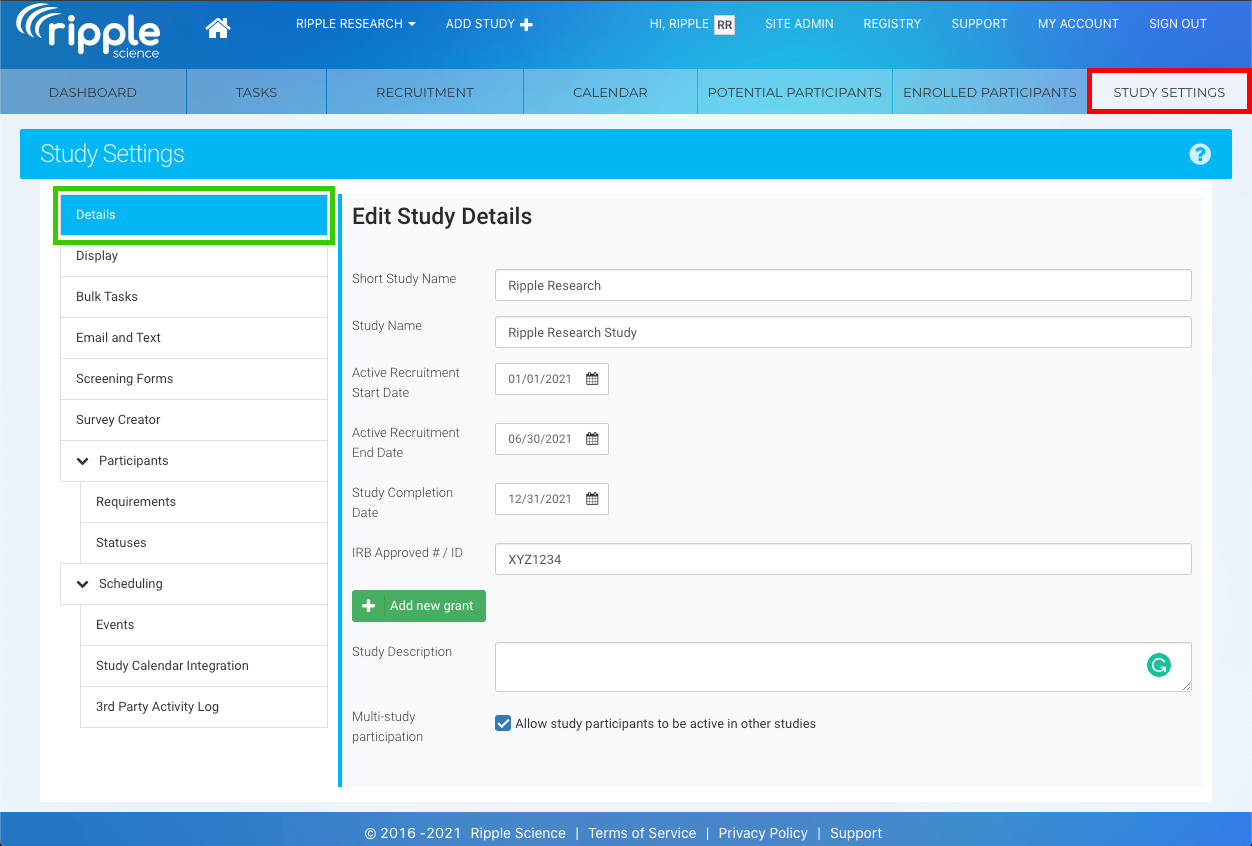Uncheck allow multi-study participation checkbox

pos(503,723)
